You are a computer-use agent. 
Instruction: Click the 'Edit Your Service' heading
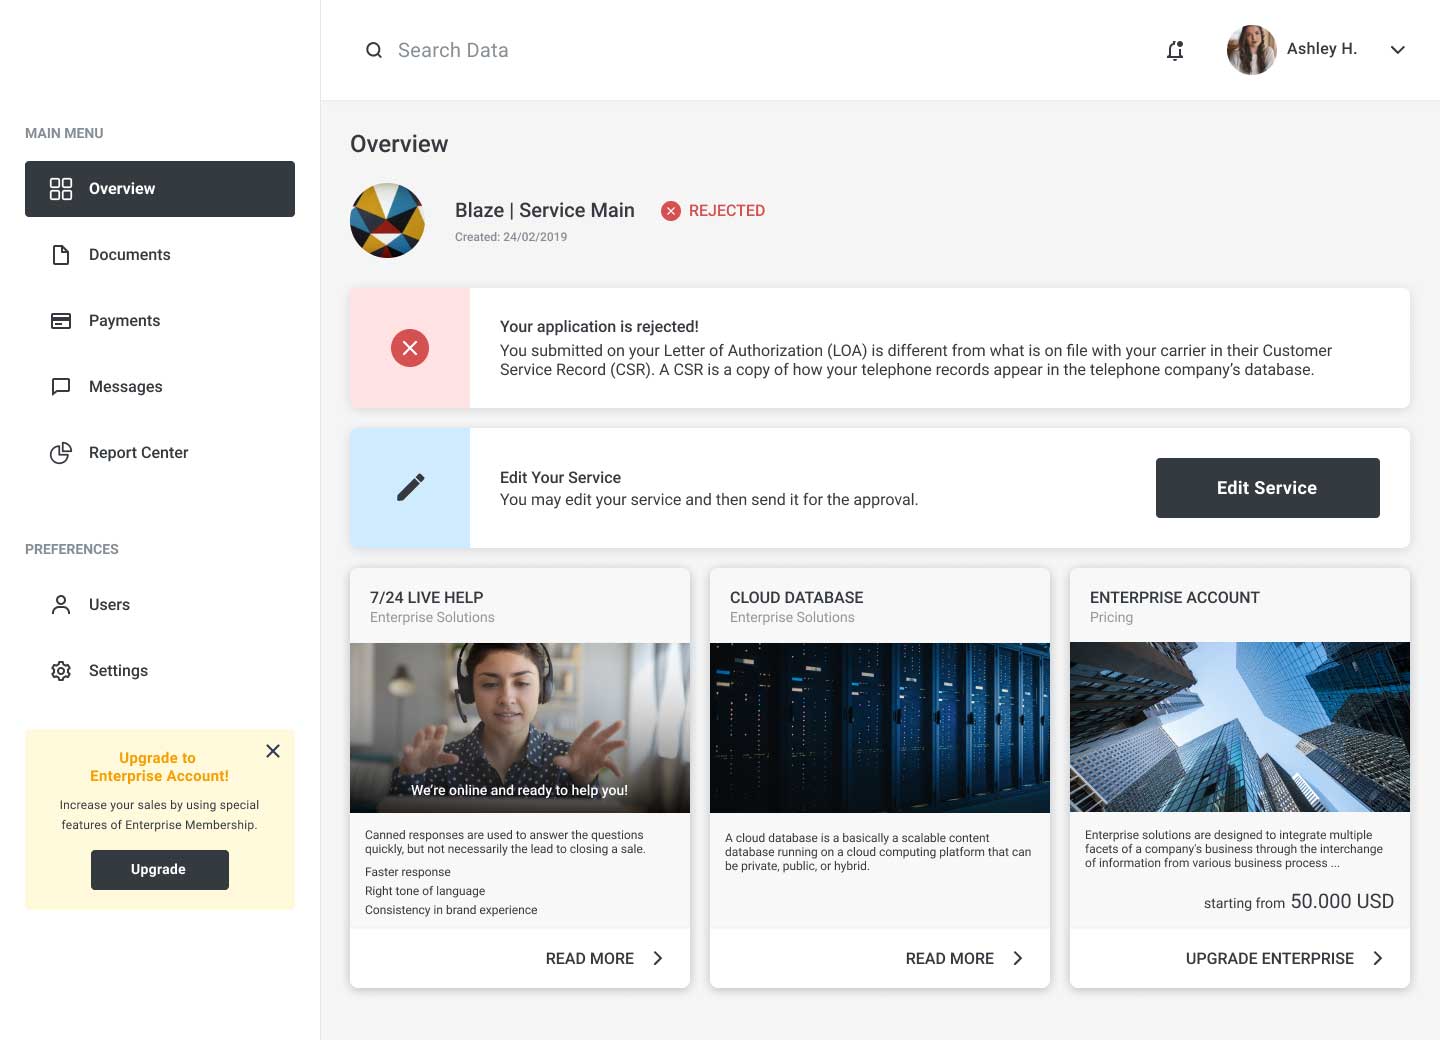point(561,478)
